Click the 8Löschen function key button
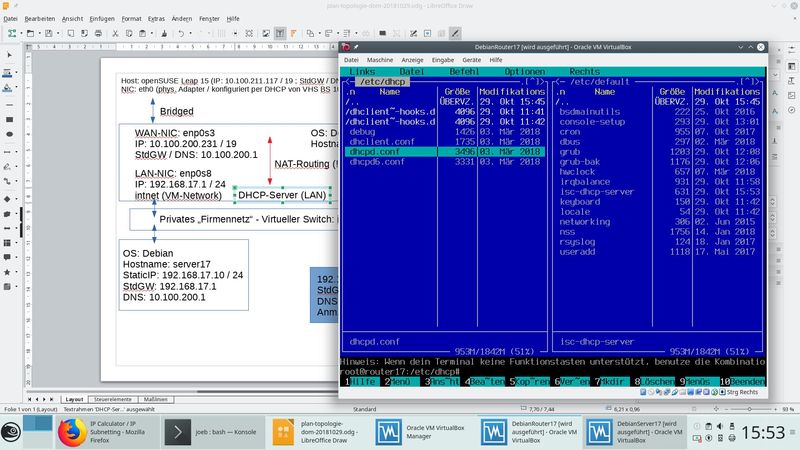The width and height of the screenshot is (800, 450). tap(654, 381)
